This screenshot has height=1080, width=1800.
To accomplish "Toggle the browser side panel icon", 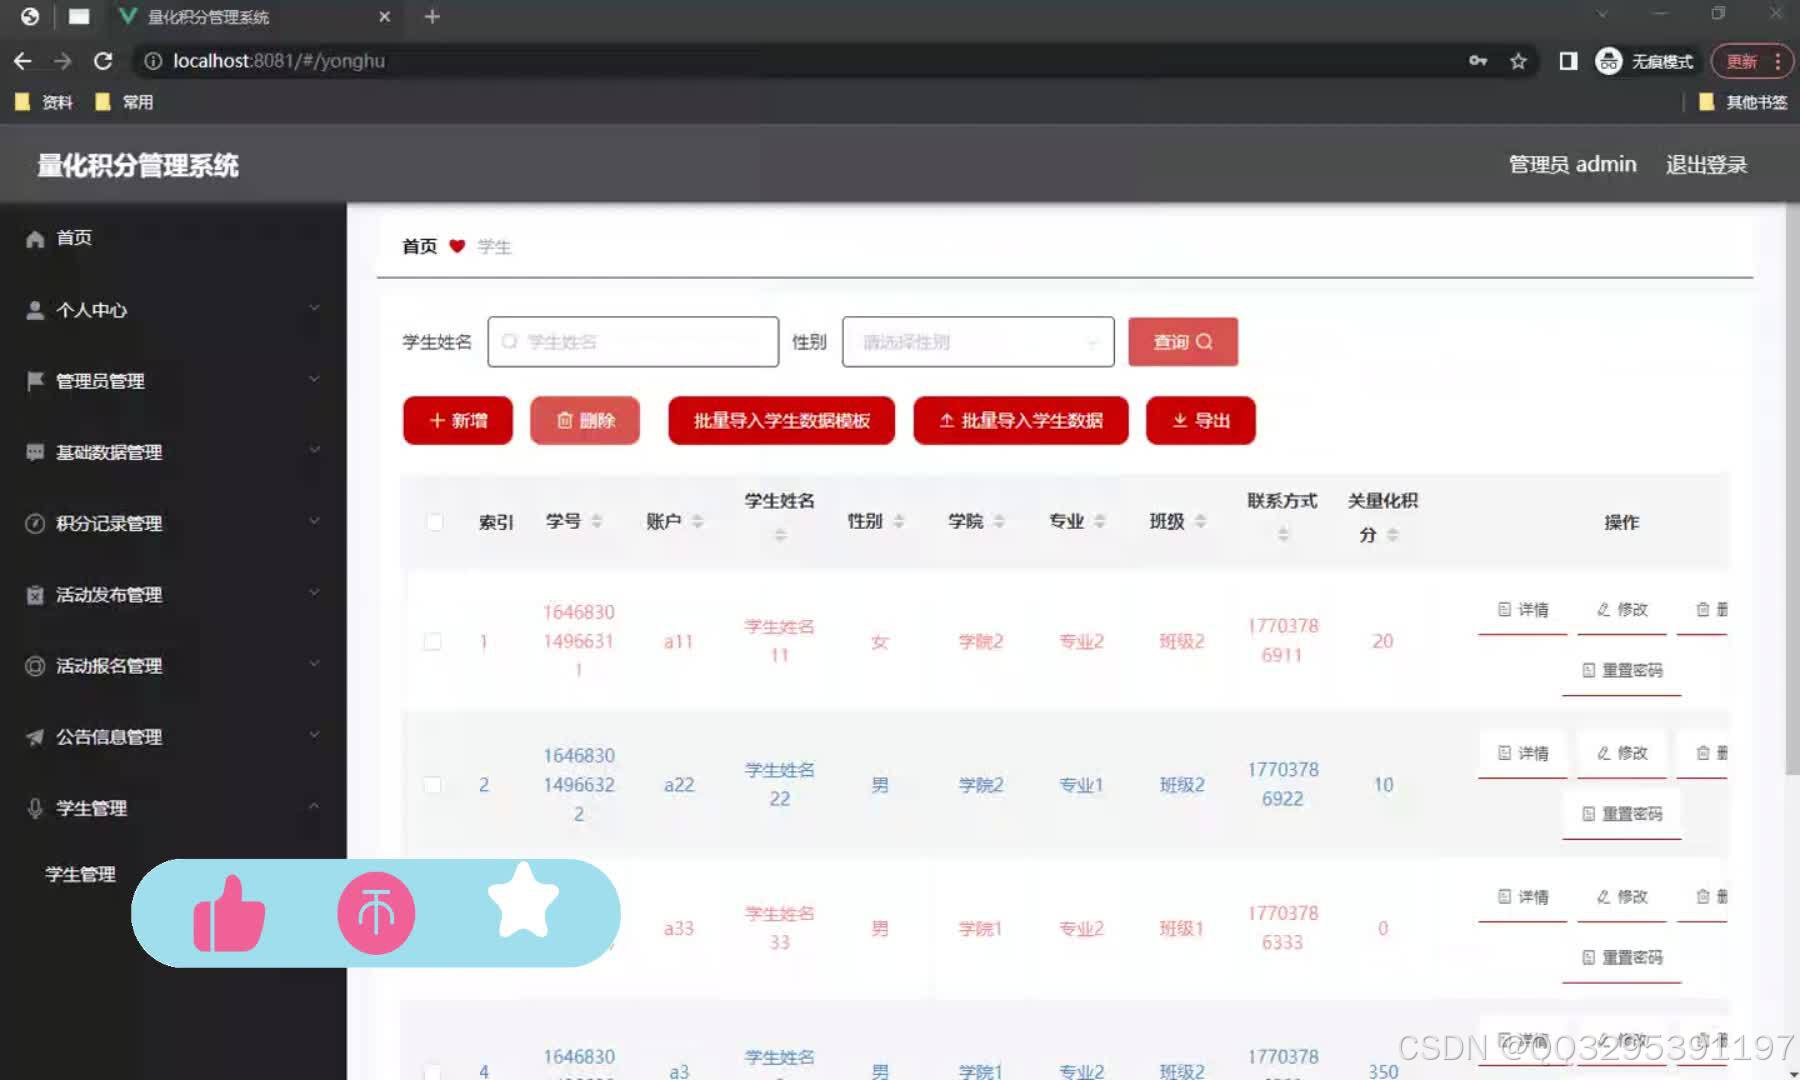I will coord(1568,61).
